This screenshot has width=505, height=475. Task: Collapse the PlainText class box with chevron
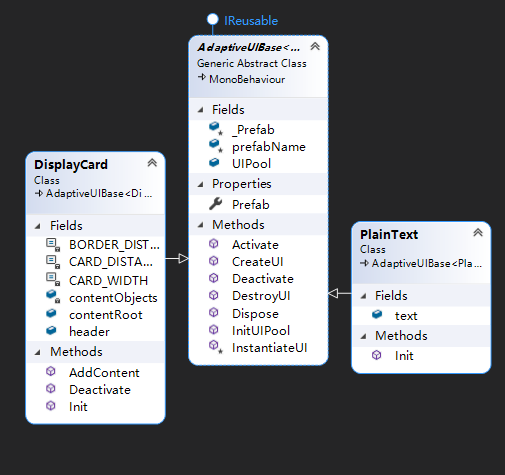(478, 232)
